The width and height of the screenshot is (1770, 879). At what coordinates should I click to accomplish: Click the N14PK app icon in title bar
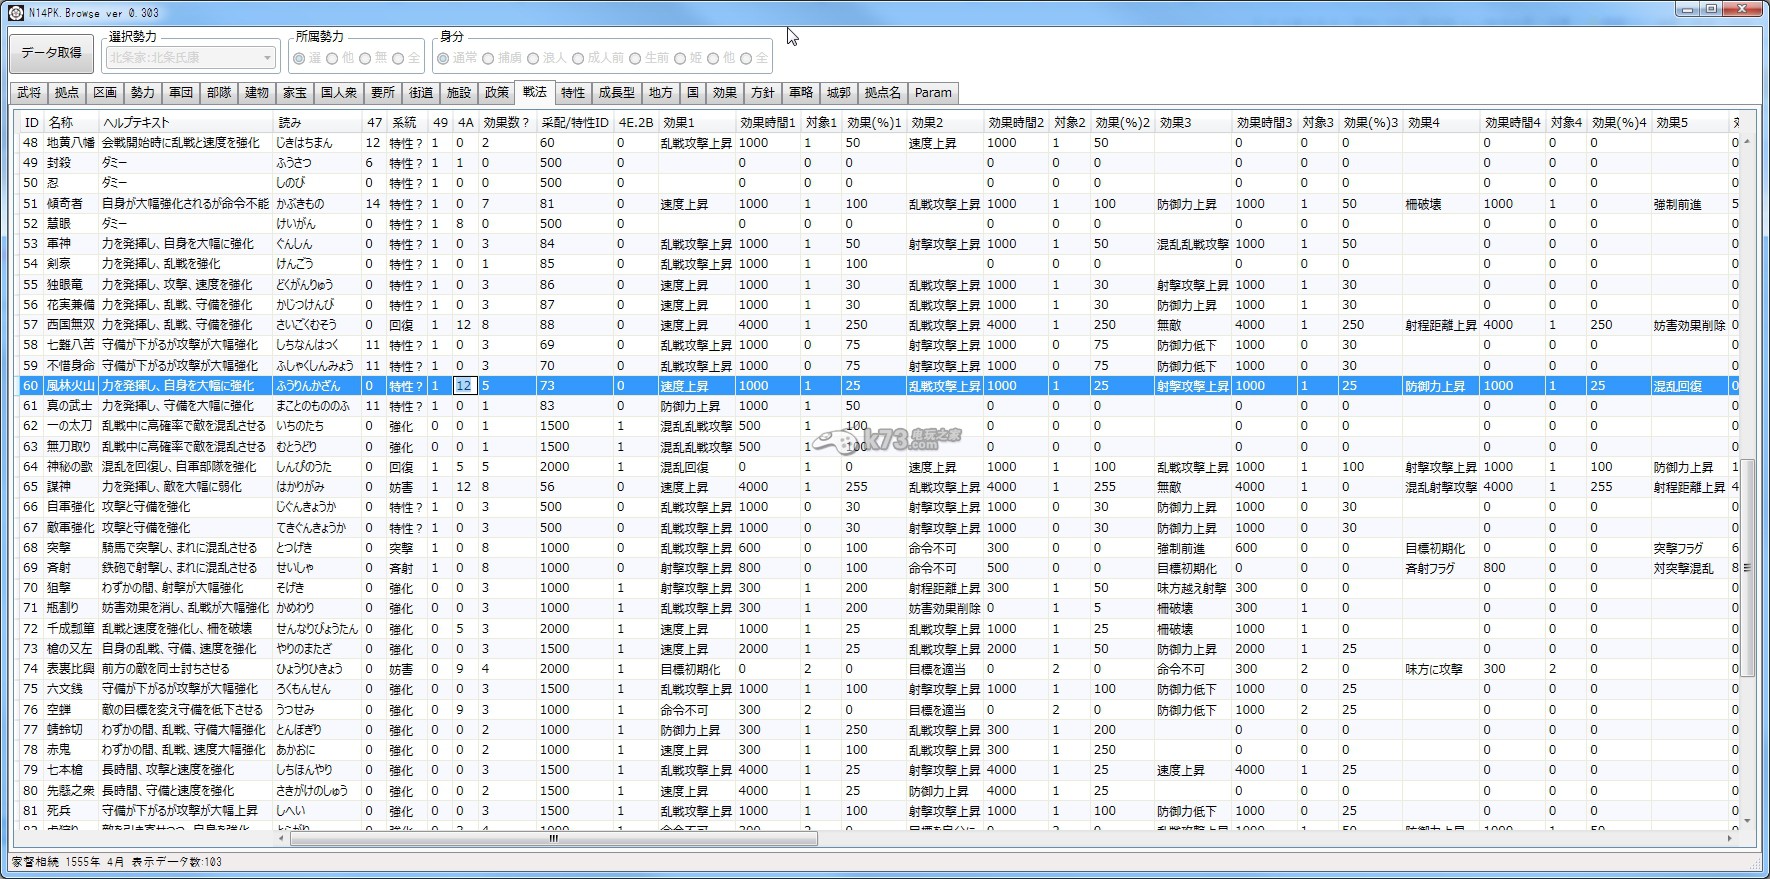15,13
